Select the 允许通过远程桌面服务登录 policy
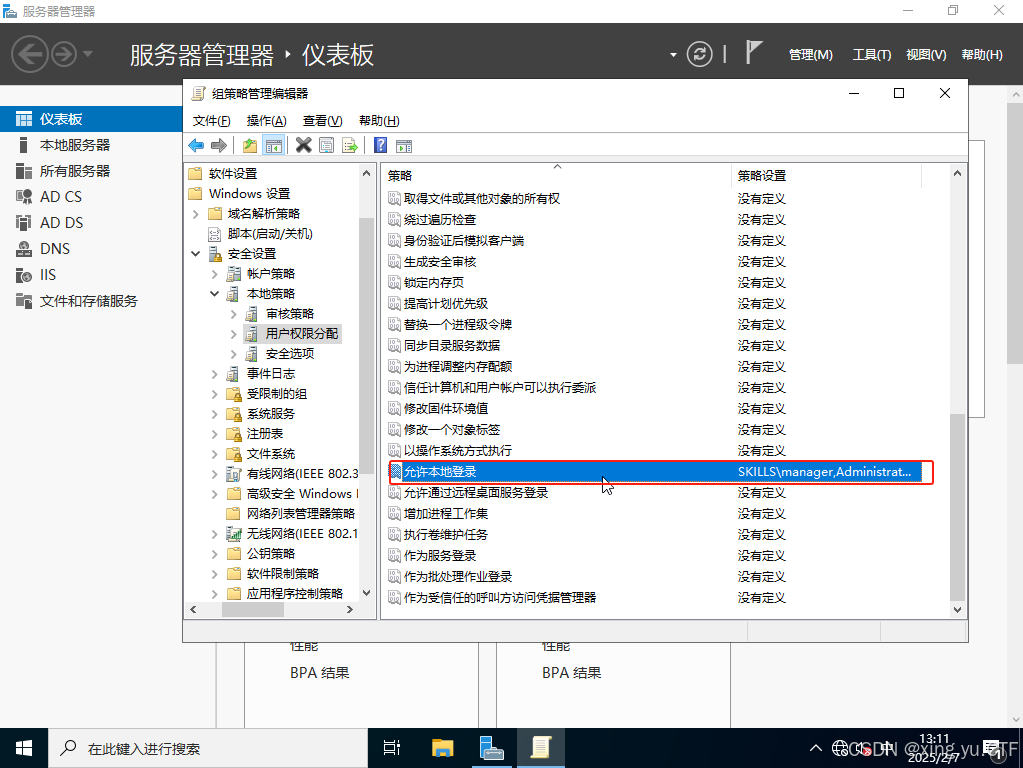Screen dimensions: 1023x768 coord(475,492)
